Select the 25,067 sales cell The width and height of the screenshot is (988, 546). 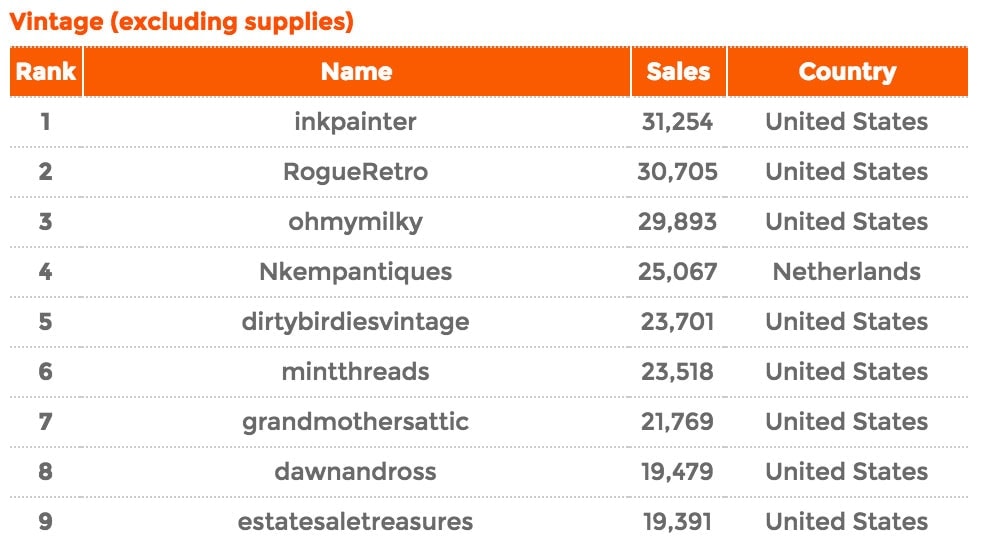click(x=677, y=272)
